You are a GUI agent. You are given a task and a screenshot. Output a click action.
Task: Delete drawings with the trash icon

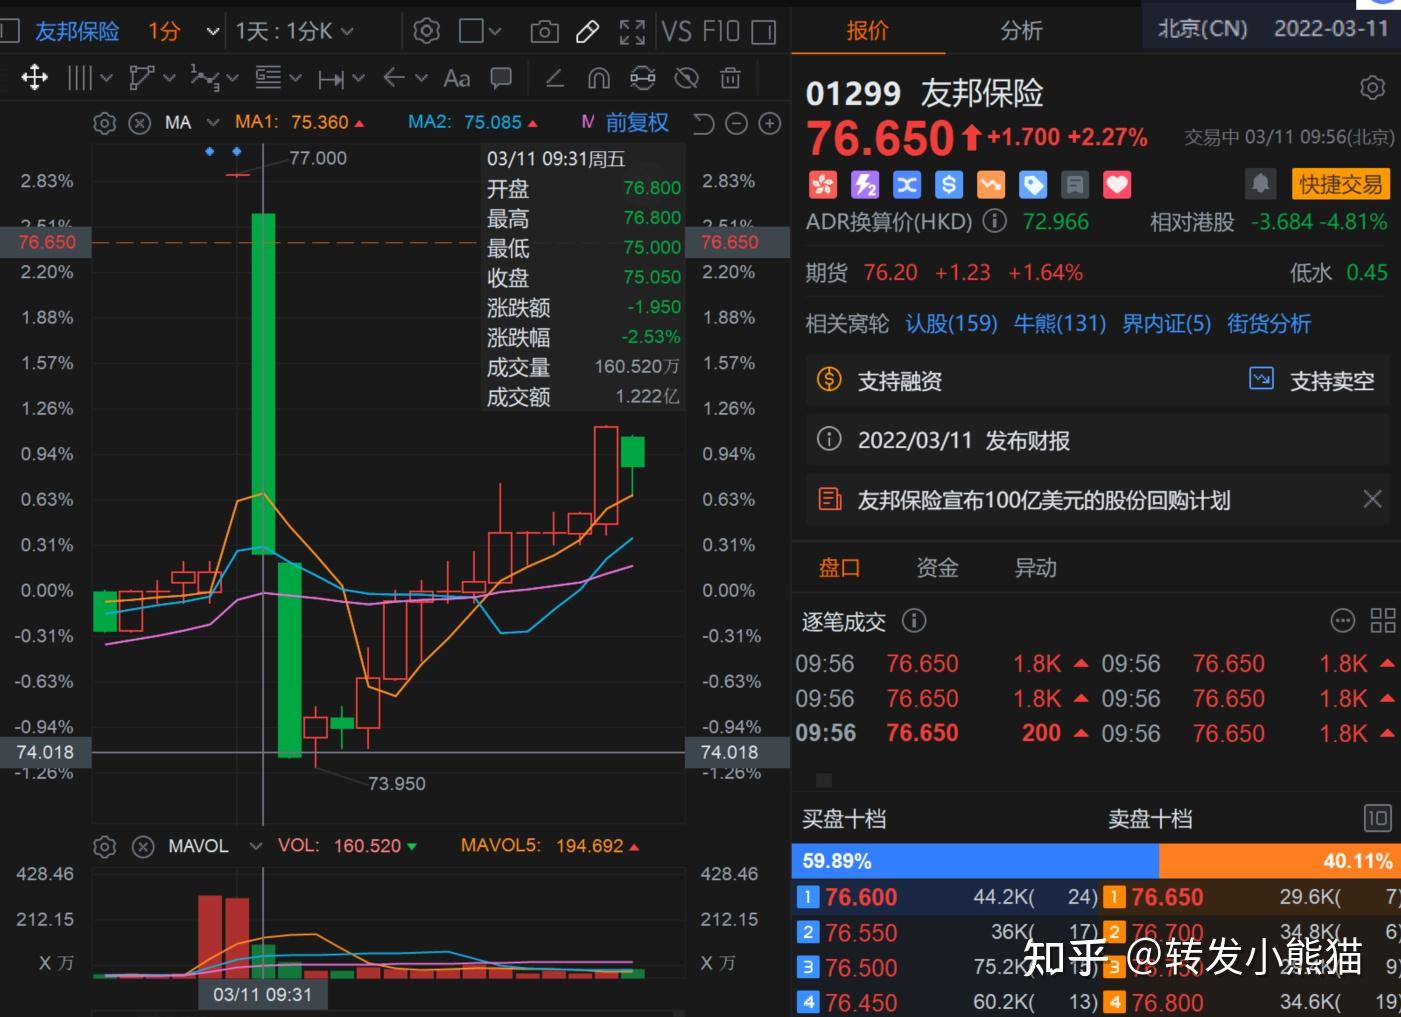coord(731,78)
